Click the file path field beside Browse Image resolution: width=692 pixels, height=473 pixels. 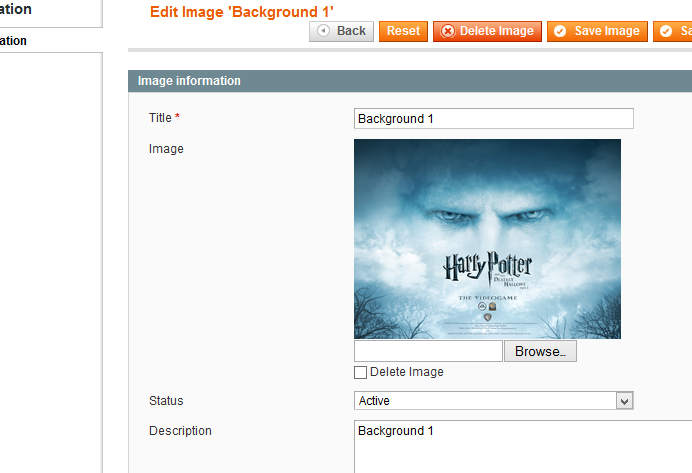point(428,351)
